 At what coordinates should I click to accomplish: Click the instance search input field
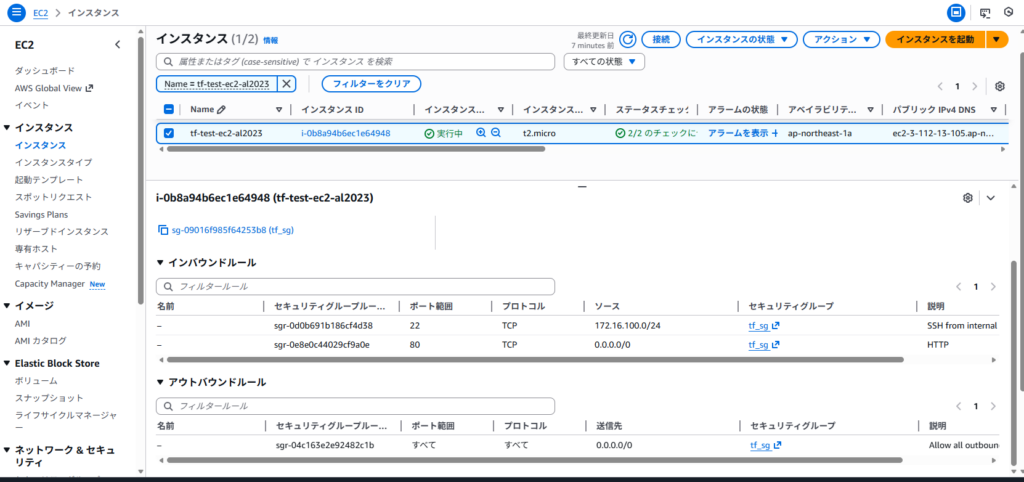click(360, 62)
